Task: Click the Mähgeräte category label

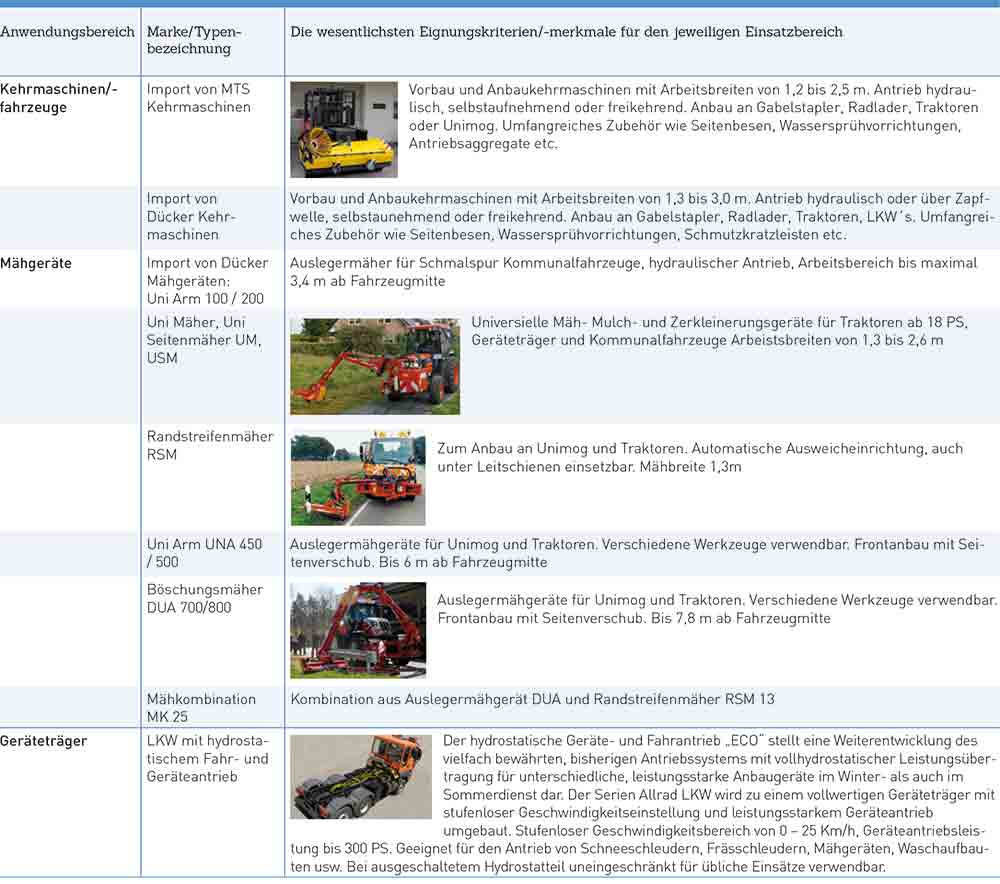Action: 36,263
